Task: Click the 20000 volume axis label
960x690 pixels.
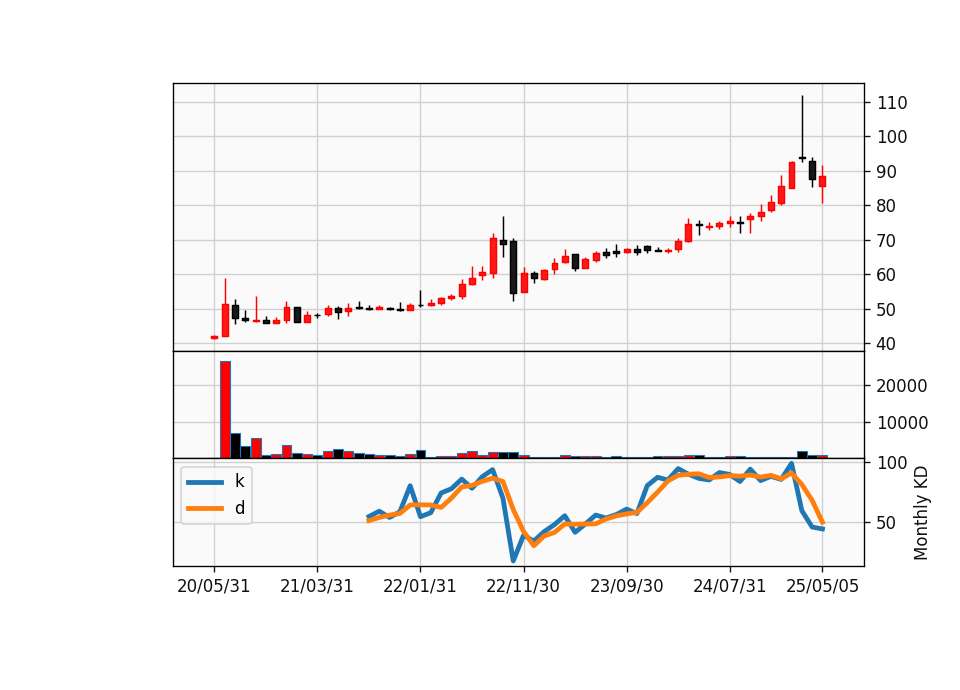Action: coord(902,386)
